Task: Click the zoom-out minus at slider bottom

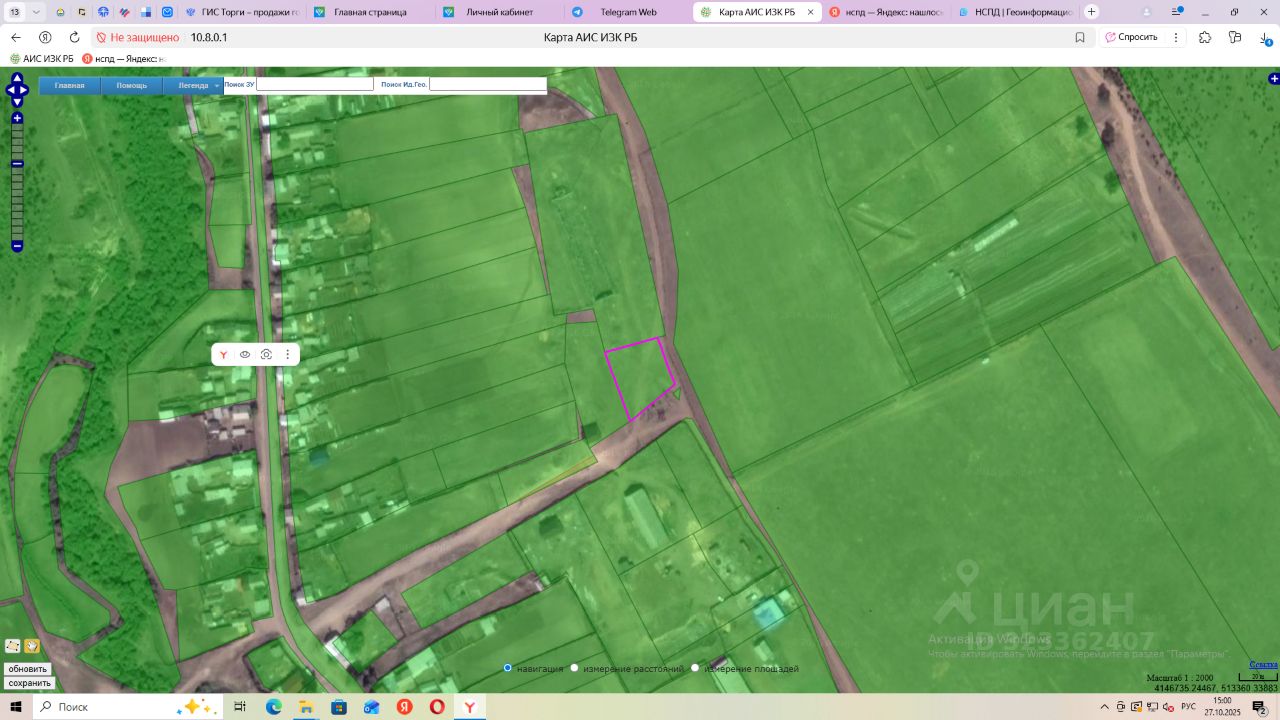Action: 17,246
